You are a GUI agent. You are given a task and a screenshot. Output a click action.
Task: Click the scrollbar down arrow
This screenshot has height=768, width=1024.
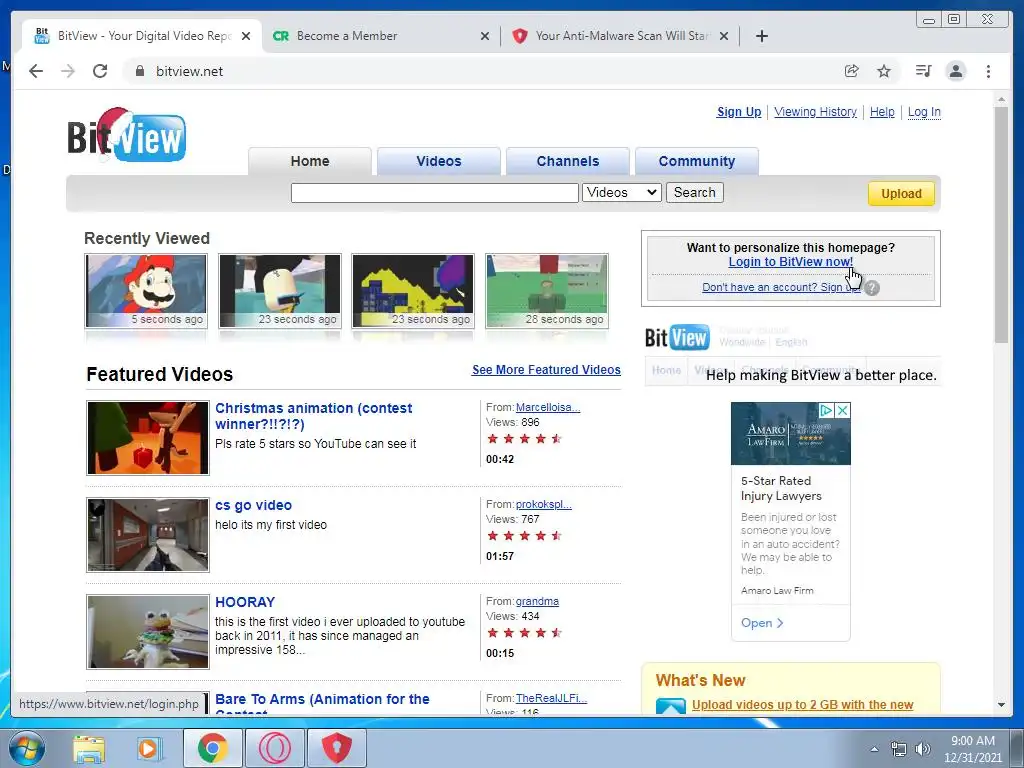tap(1001, 705)
